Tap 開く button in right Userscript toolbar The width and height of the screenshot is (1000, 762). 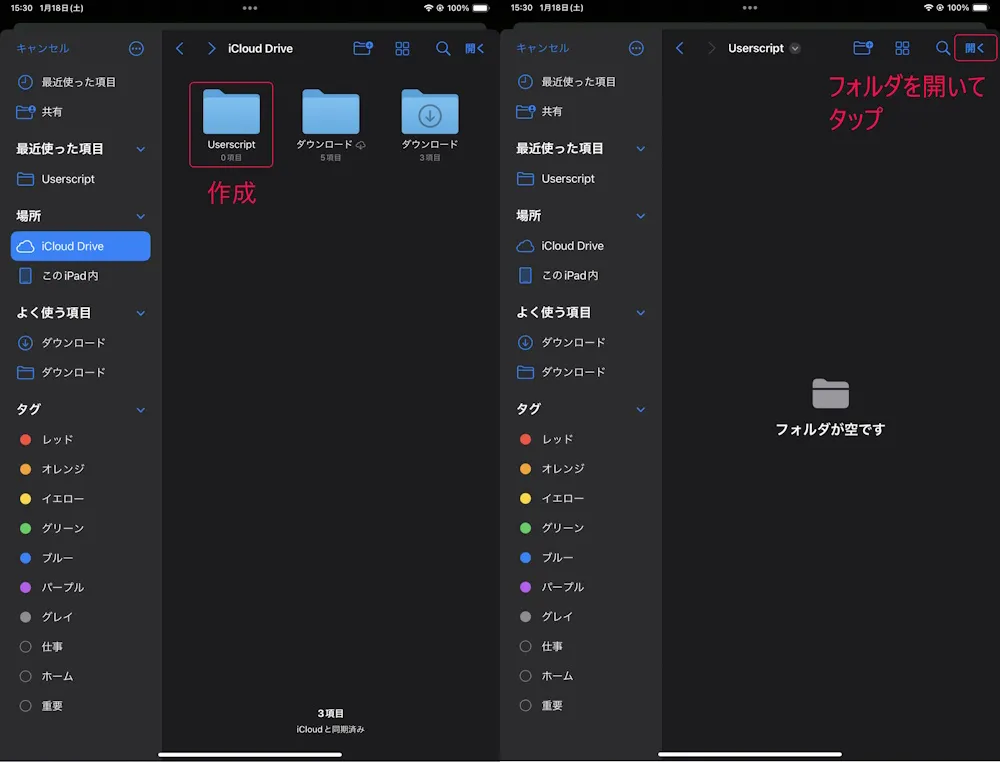click(974, 48)
